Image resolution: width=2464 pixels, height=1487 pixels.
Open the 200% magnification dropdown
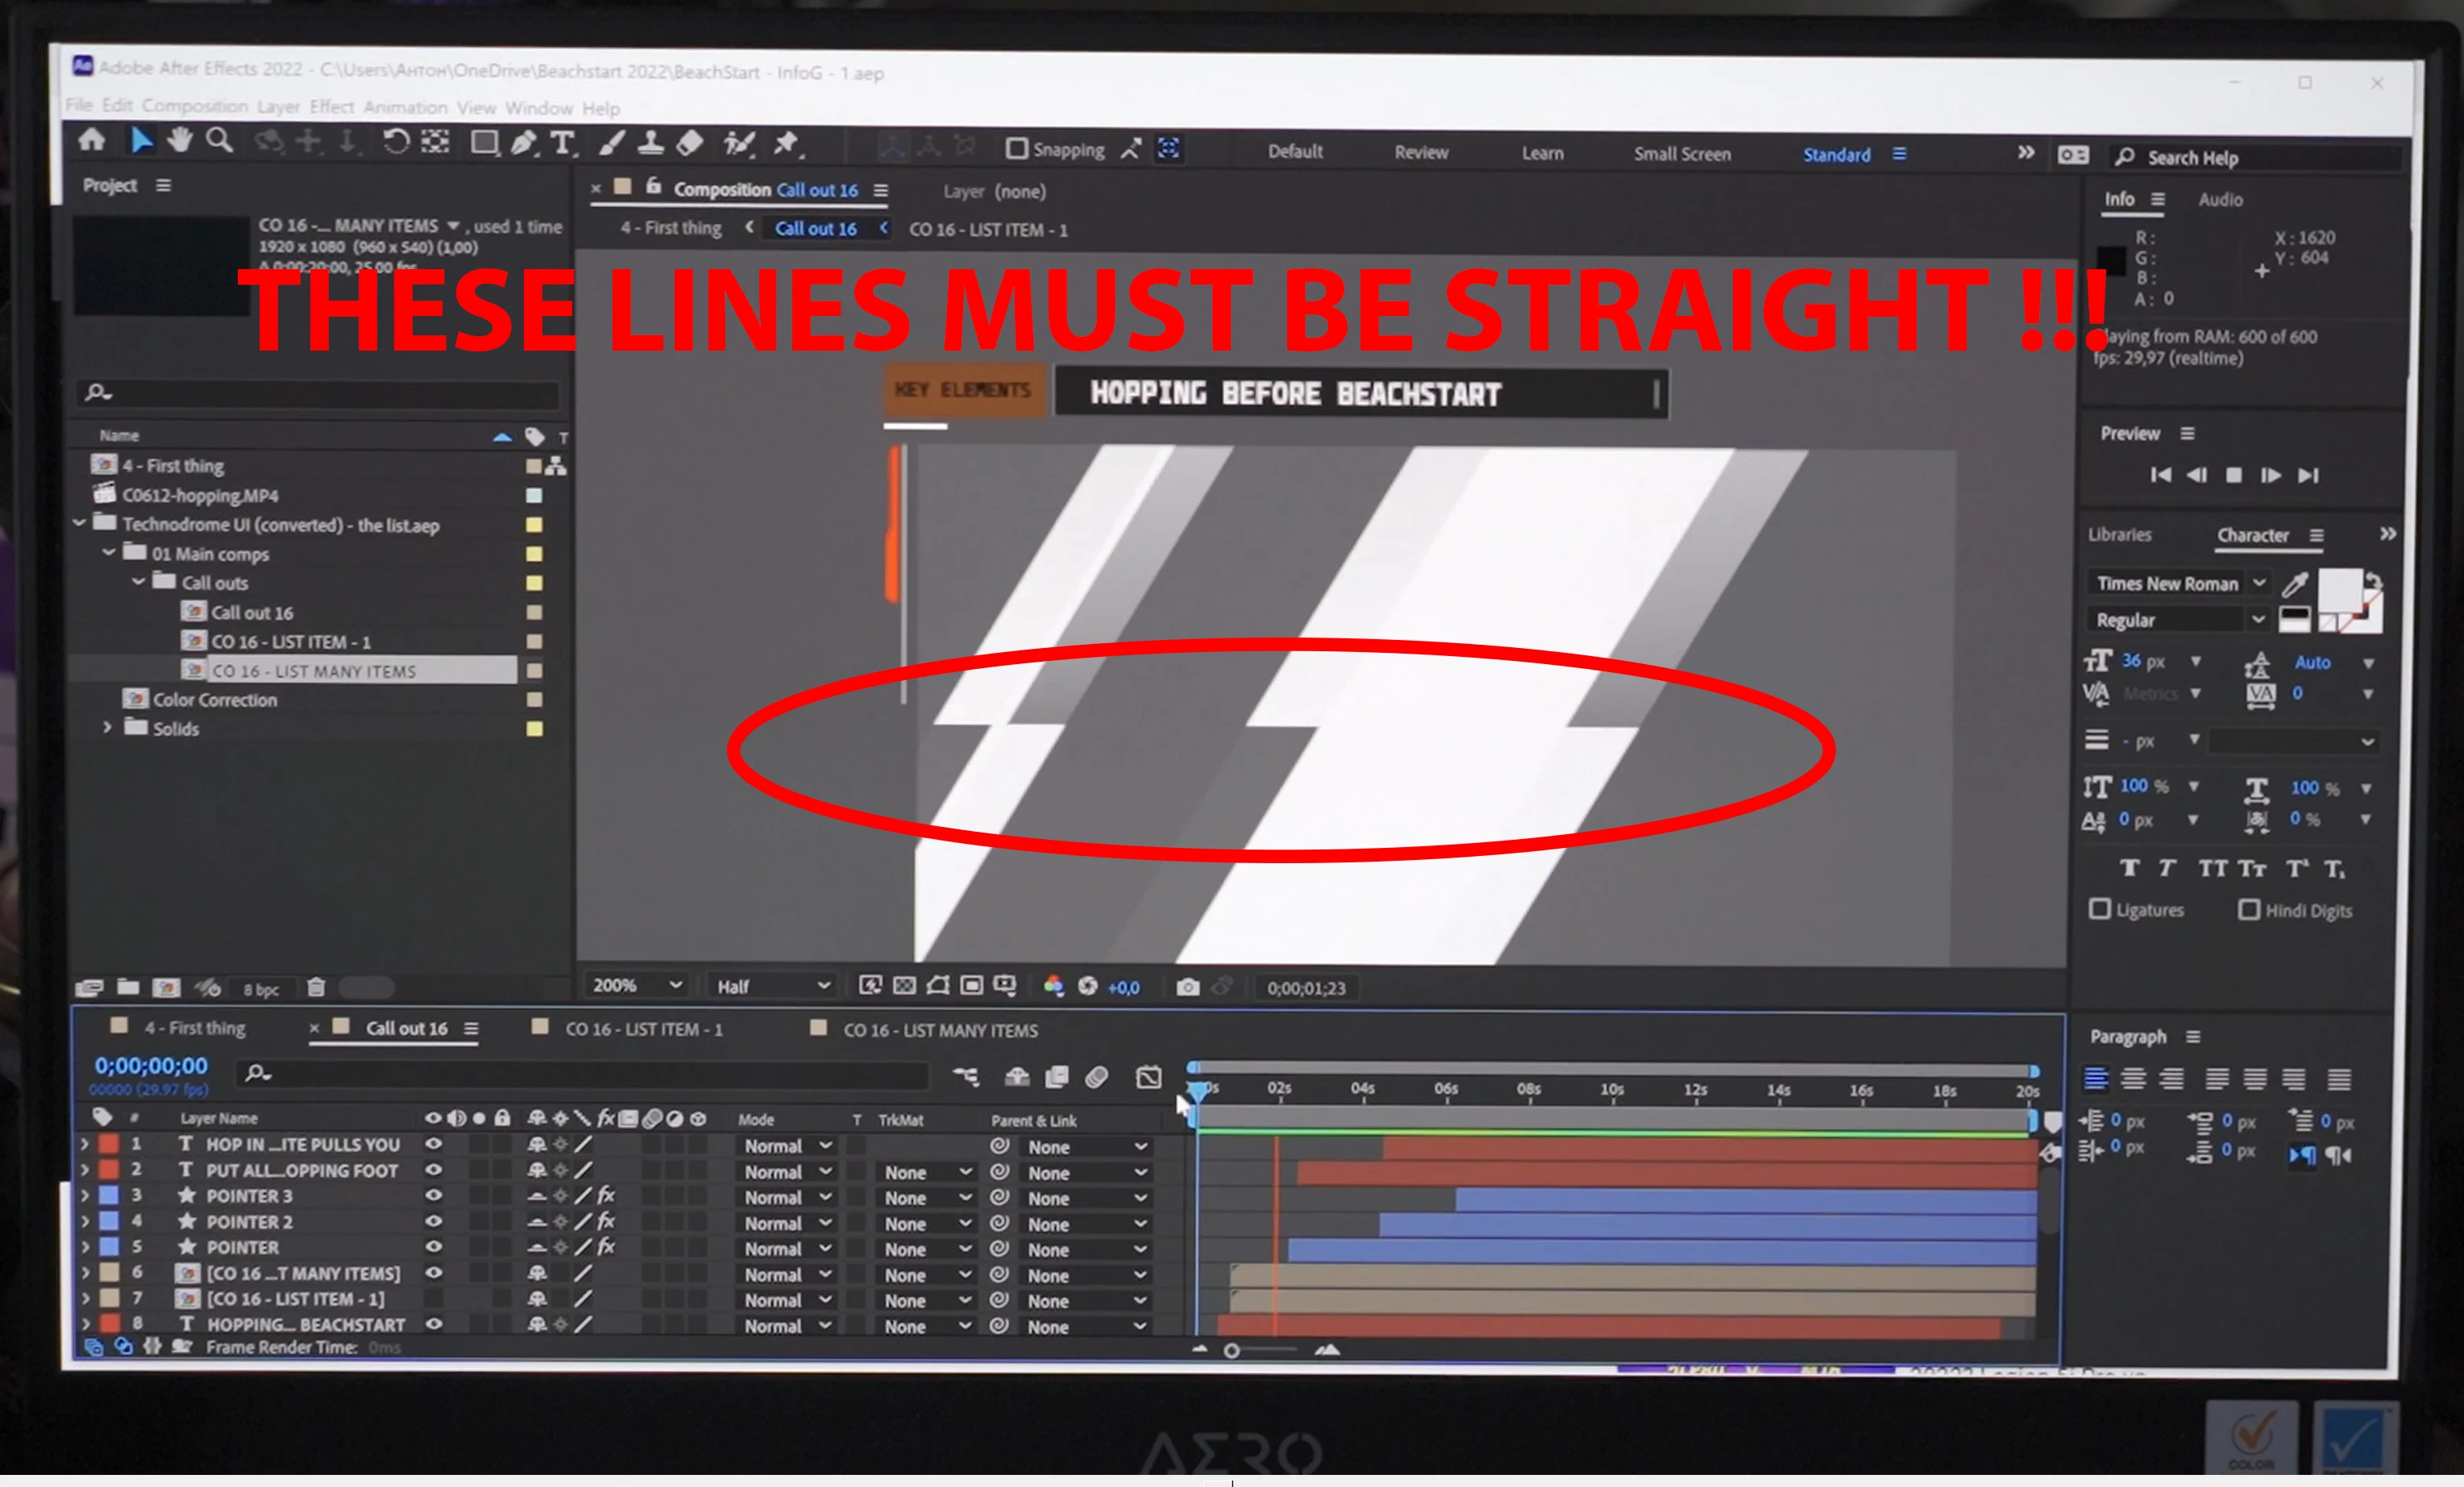[637, 985]
